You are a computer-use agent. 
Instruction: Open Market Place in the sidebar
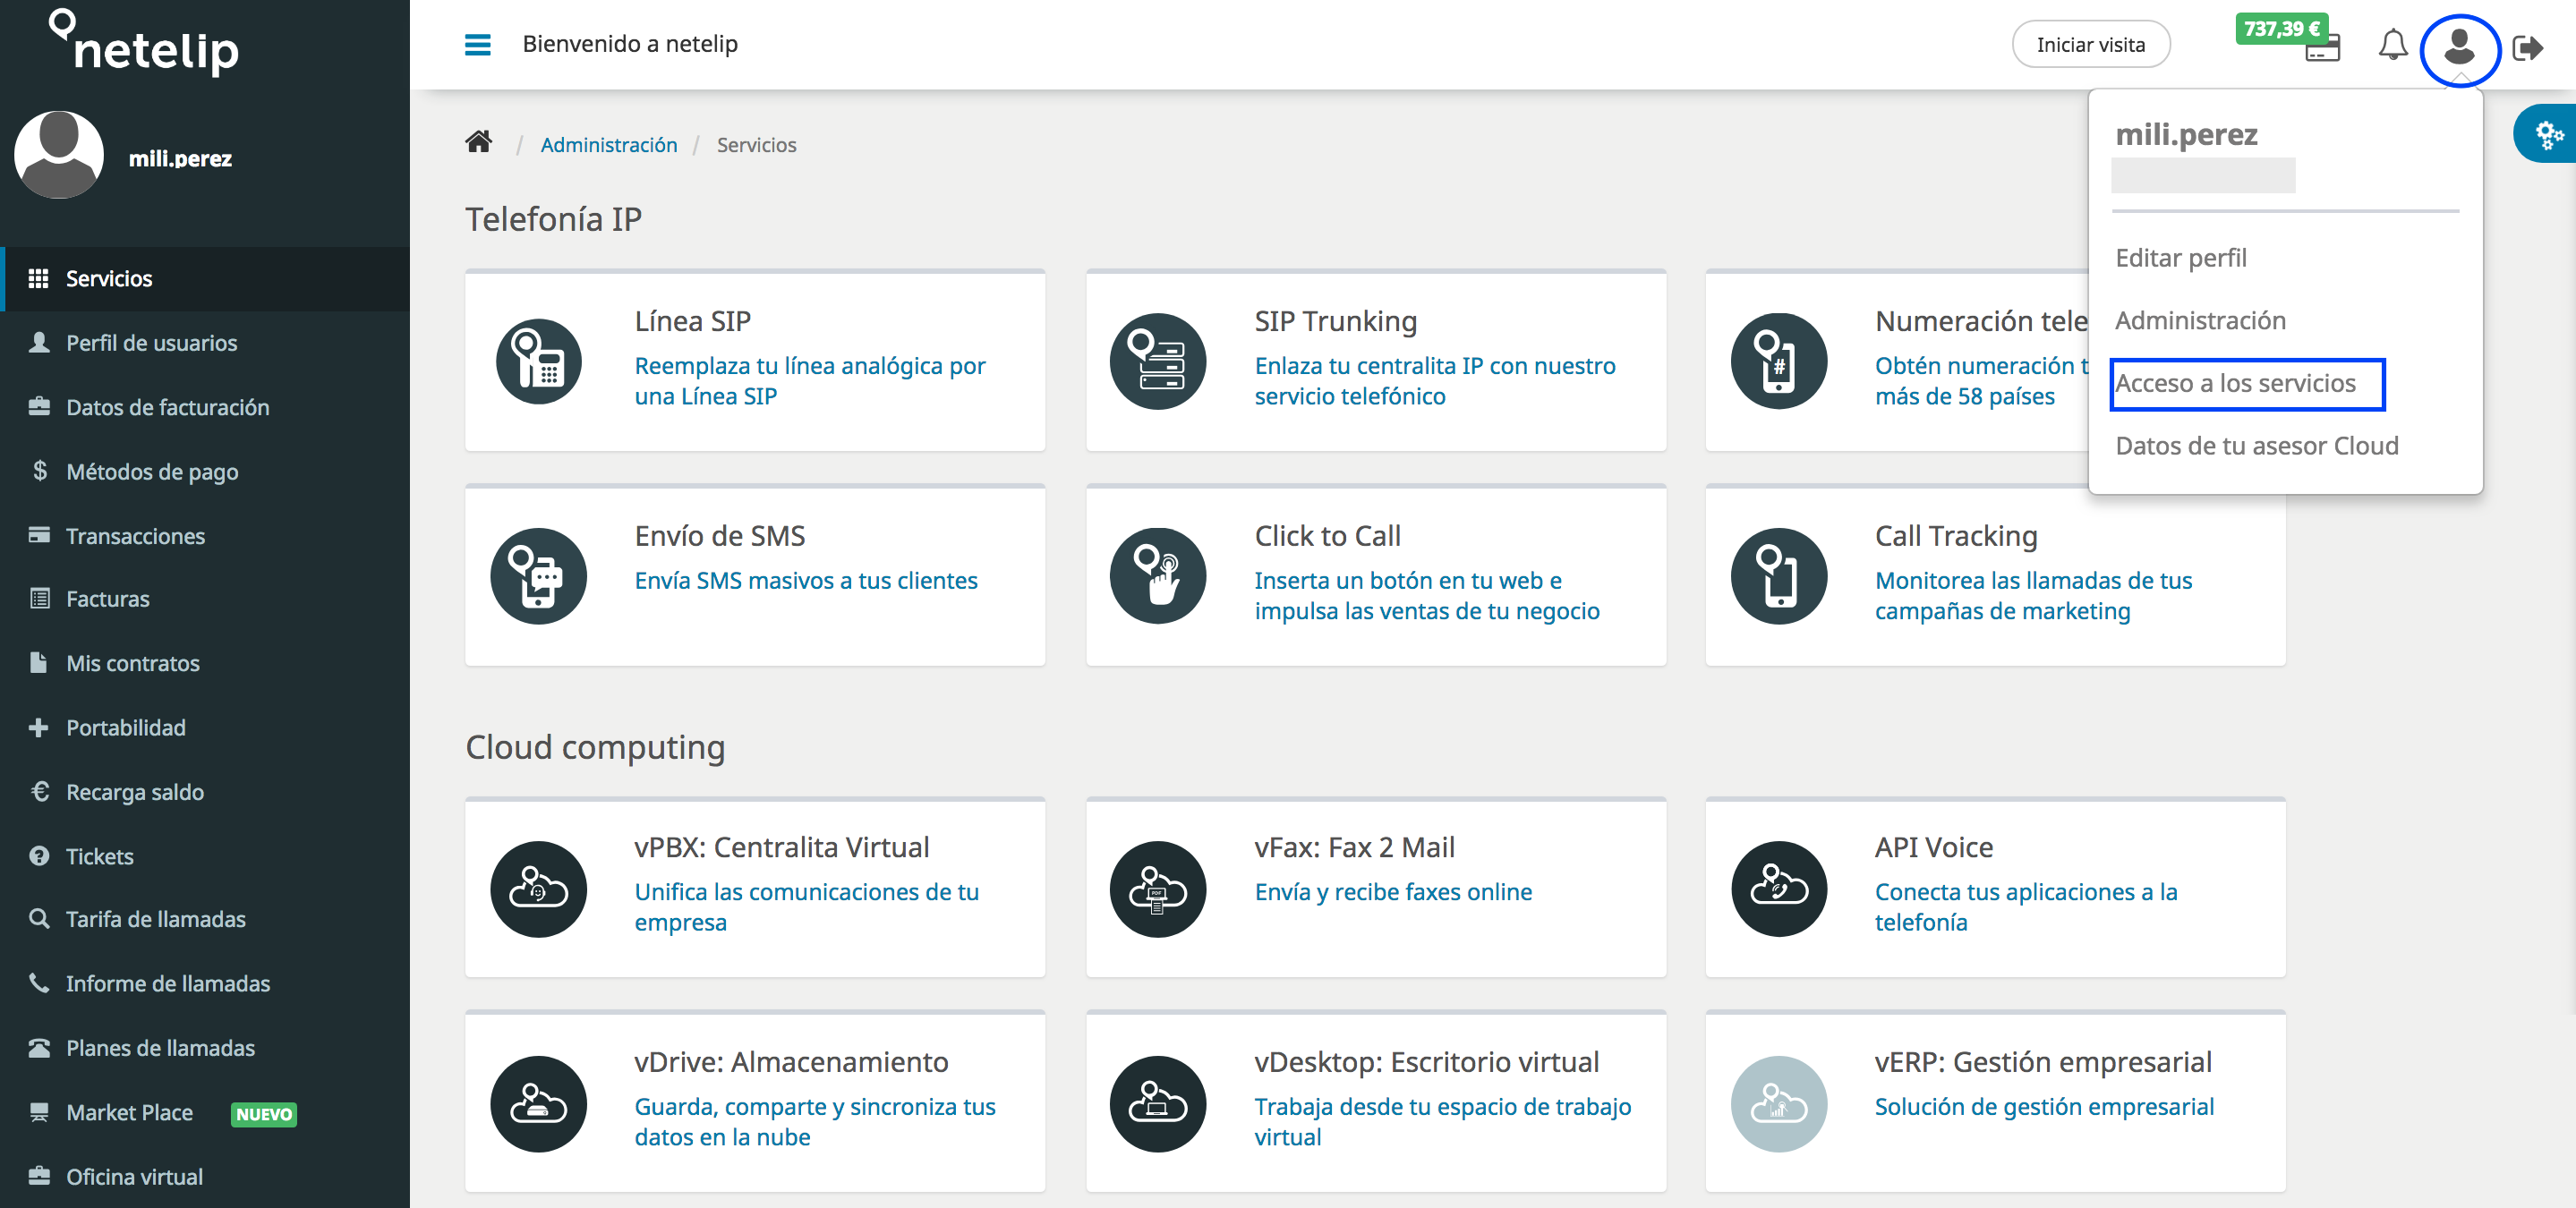point(205,1113)
